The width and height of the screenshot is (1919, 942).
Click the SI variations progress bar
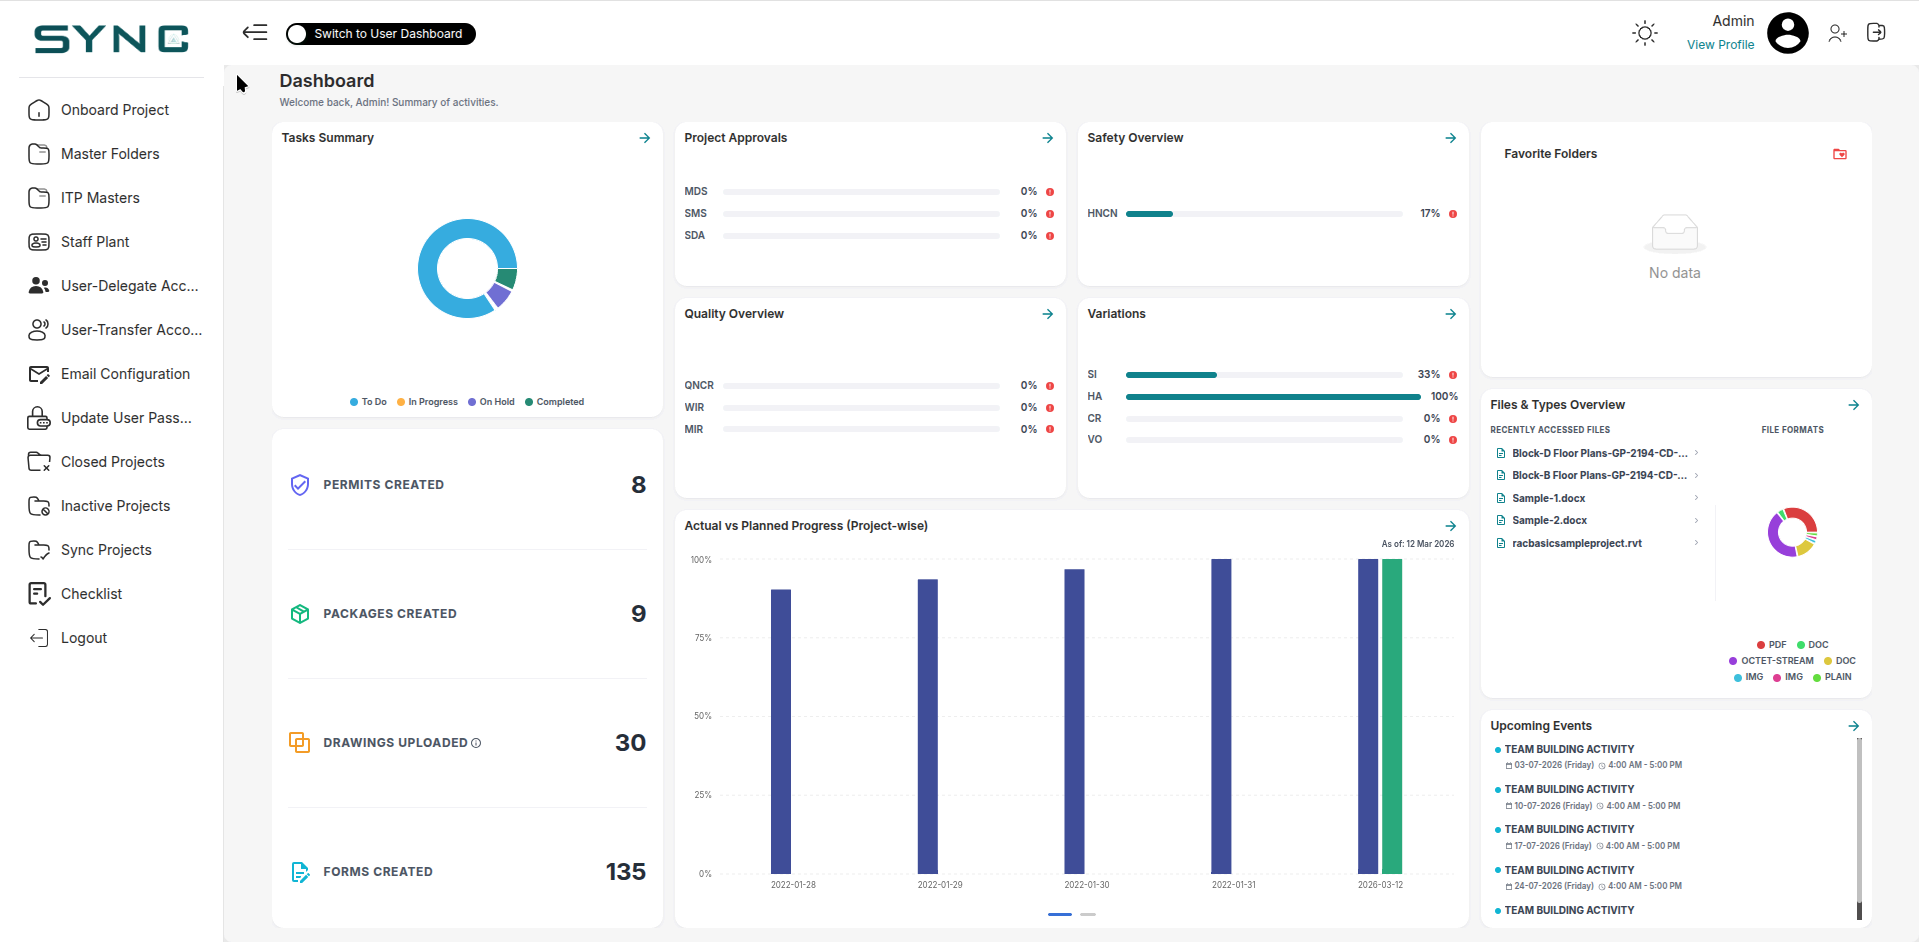pyautogui.click(x=1264, y=375)
